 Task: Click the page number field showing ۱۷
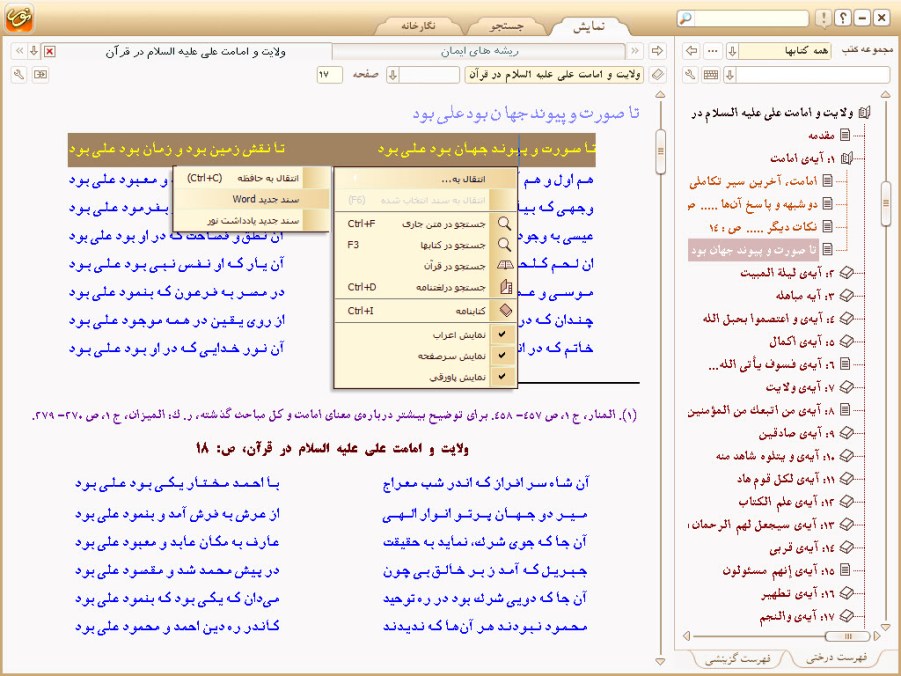click(x=329, y=74)
